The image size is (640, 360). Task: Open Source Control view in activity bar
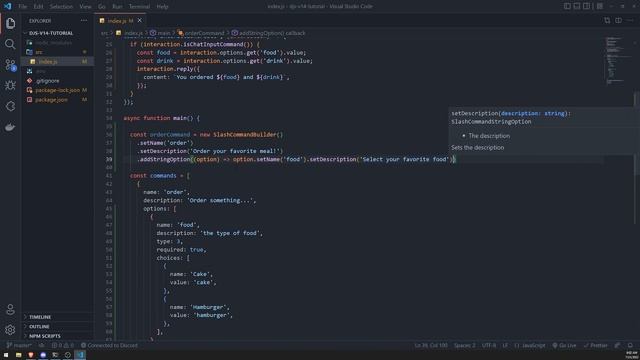pos(10,65)
